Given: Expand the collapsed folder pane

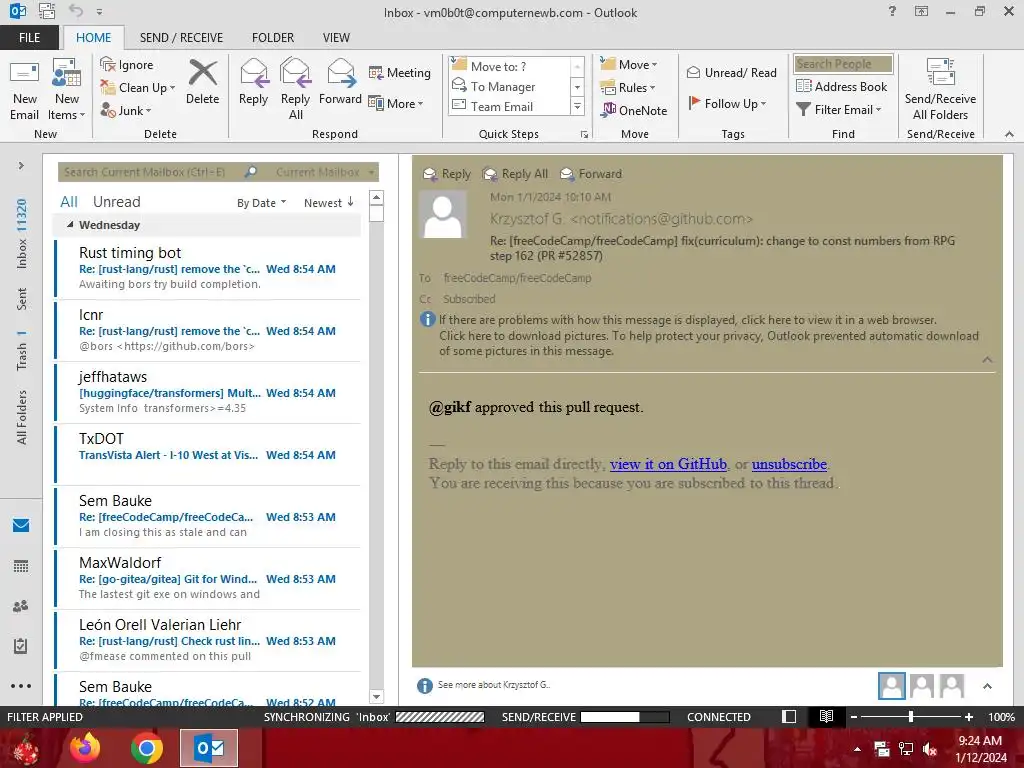Looking at the screenshot, I should point(21,166).
